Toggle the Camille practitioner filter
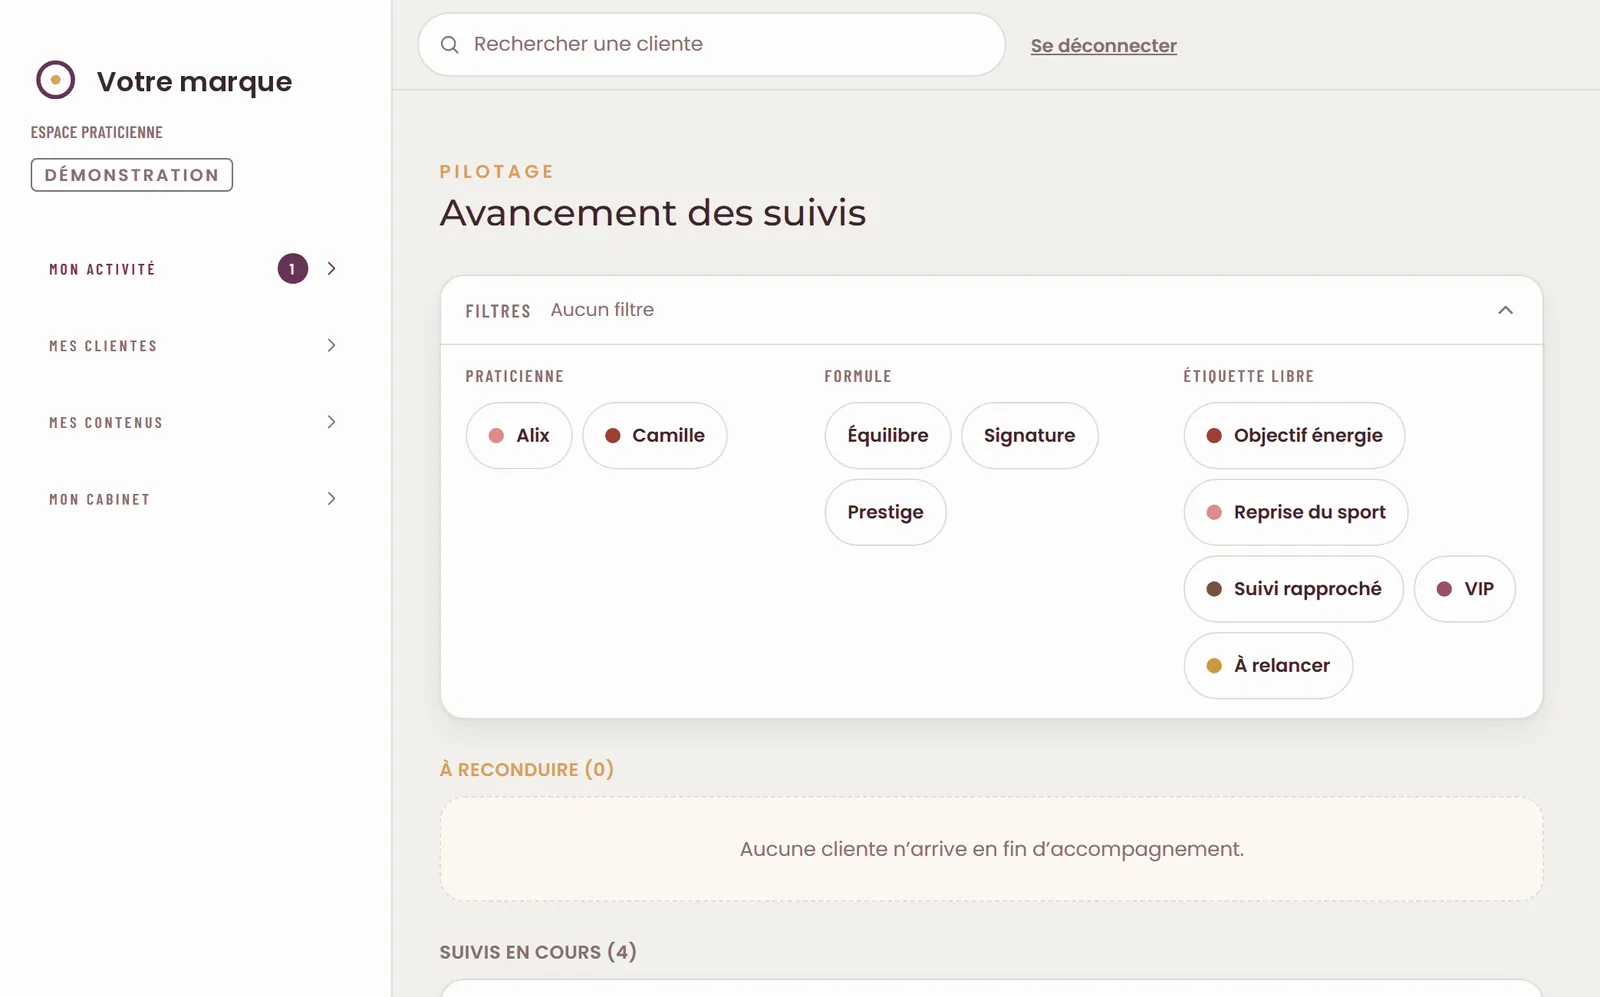The width and height of the screenshot is (1600, 997). click(655, 436)
